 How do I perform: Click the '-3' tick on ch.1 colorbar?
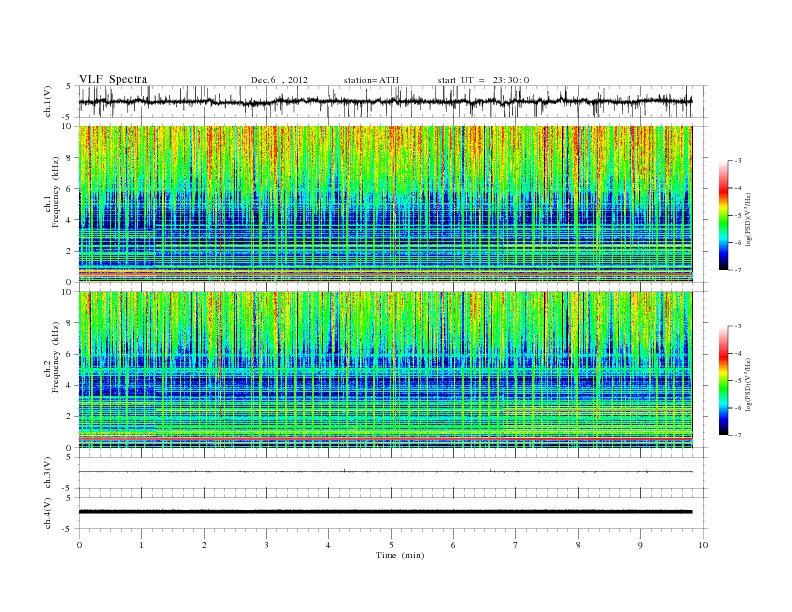[x=737, y=161]
